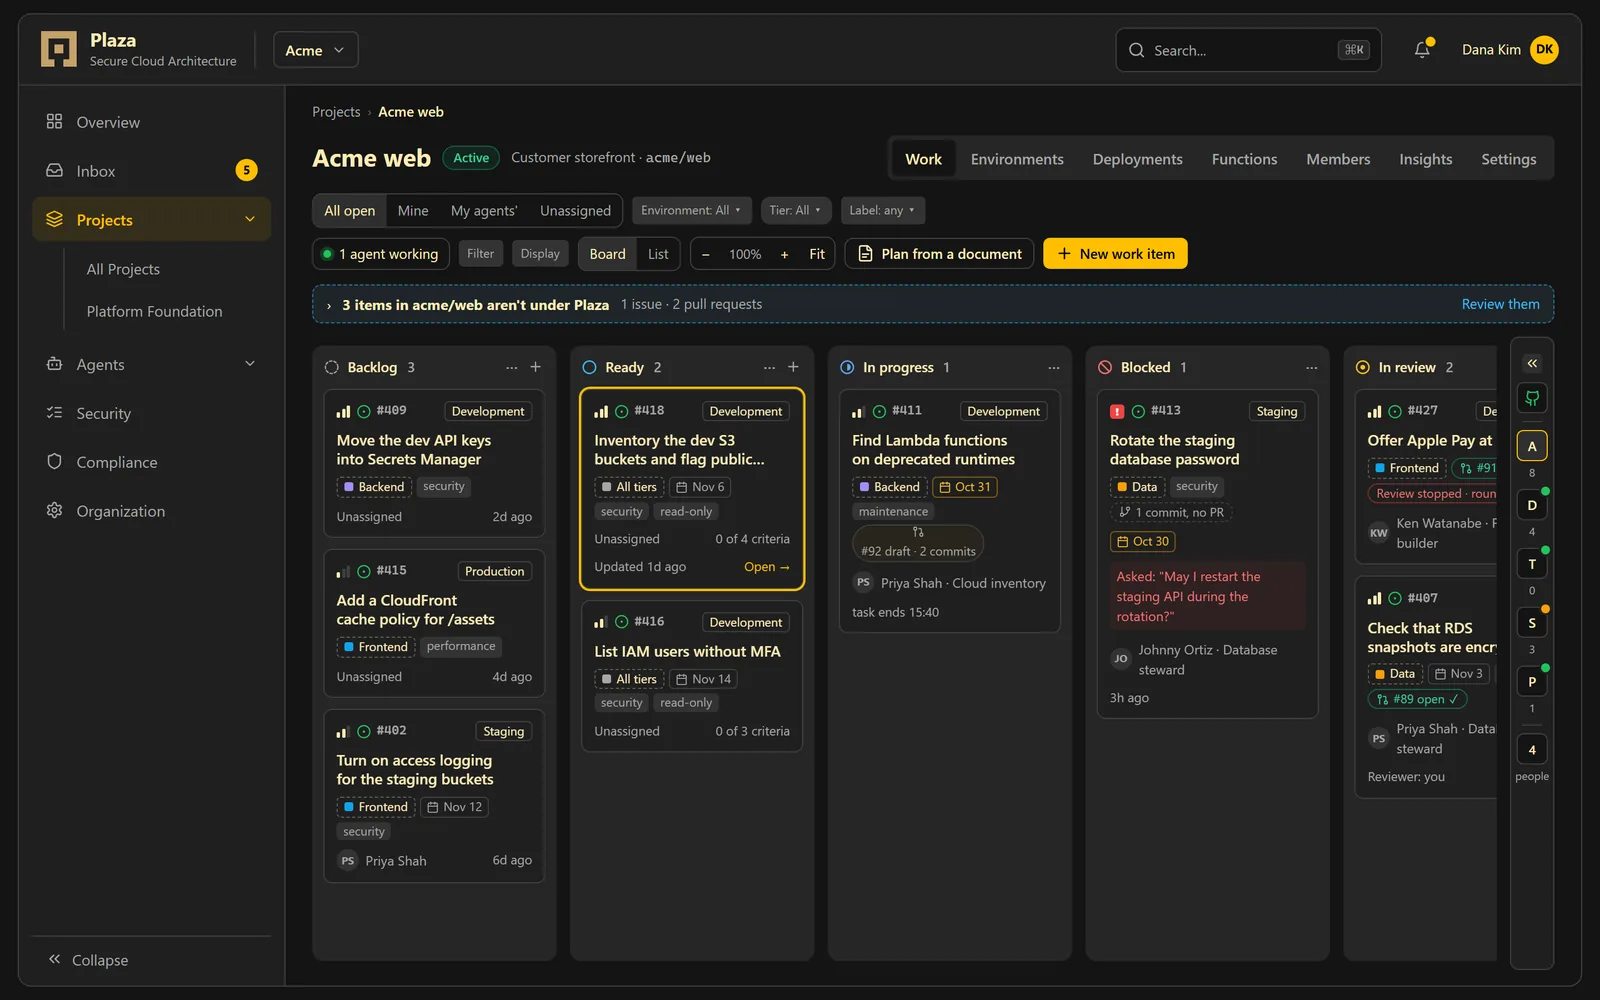The height and width of the screenshot is (1000, 1600).
Task: Open Ready column more options
Action: point(769,367)
